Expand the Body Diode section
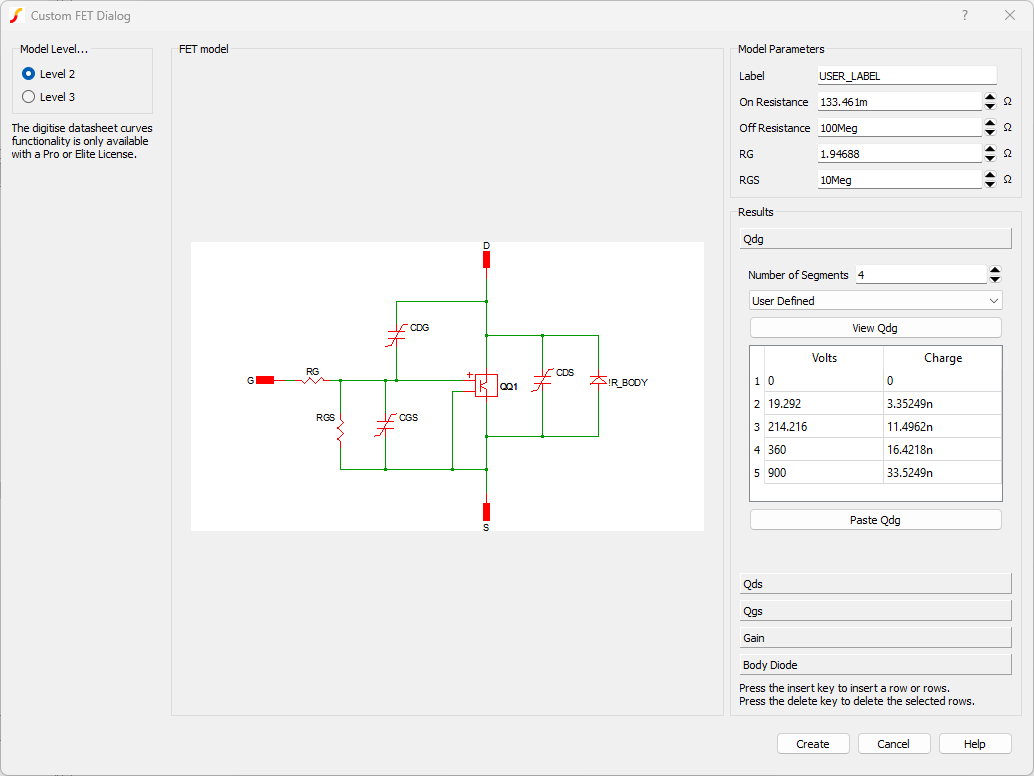Viewport: 1034px width, 776px height. [875, 665]
